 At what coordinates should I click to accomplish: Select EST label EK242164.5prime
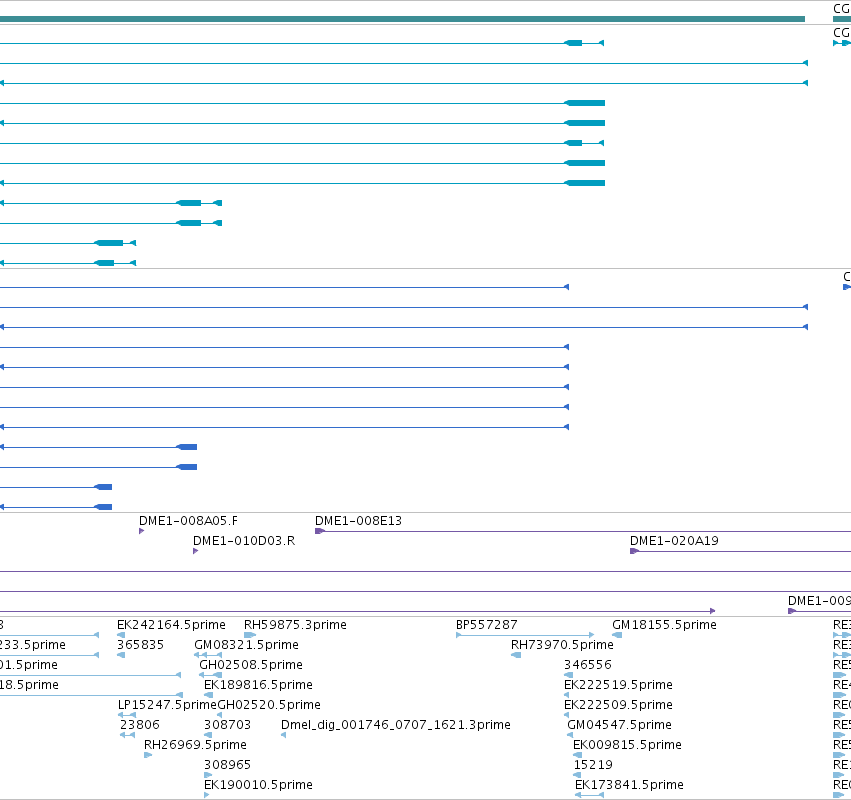tap(171, 625)
